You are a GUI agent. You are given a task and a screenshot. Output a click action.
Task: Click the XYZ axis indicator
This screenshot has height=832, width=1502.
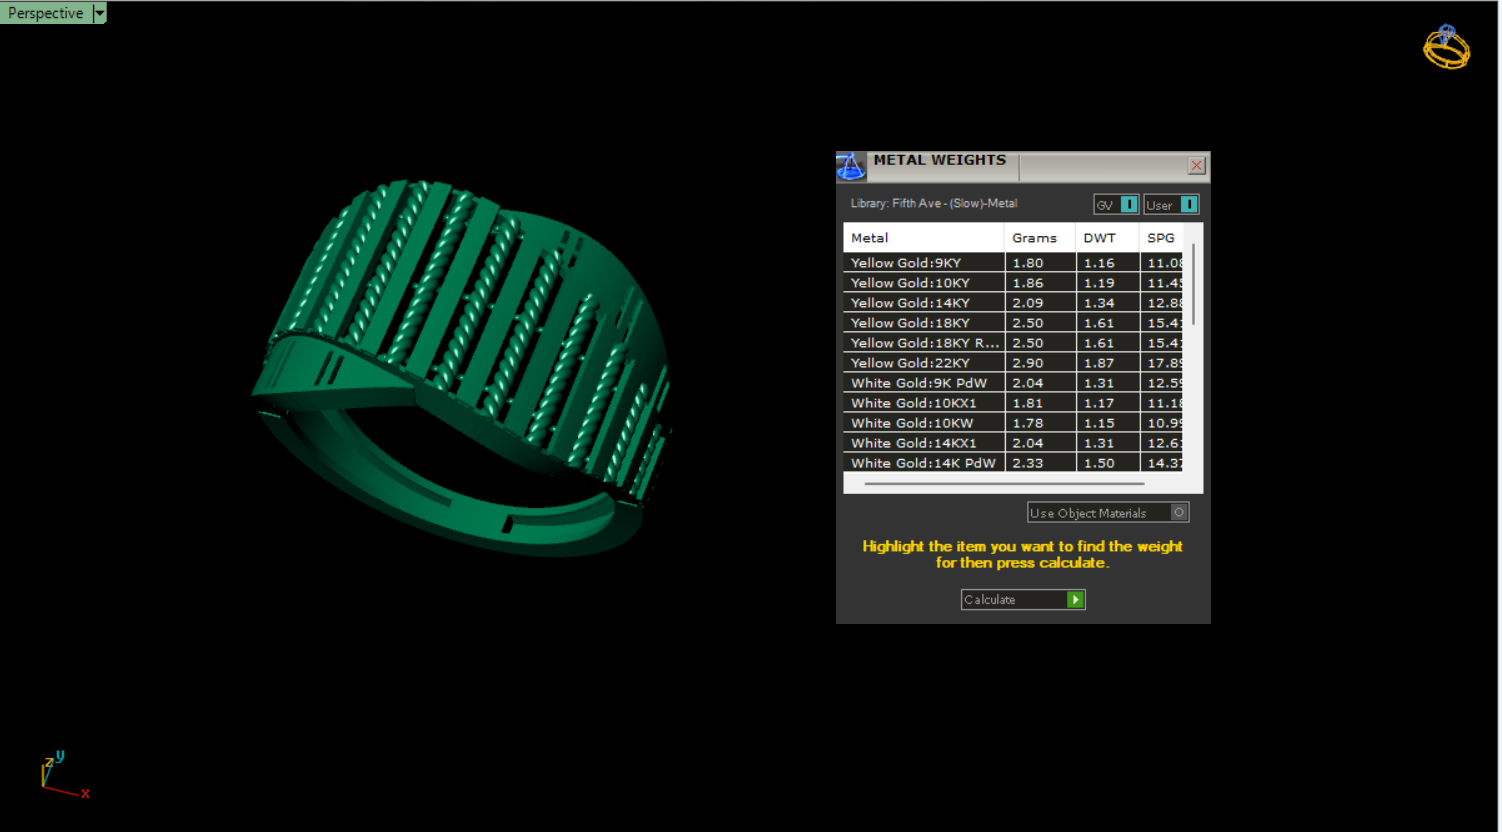click(62, 776)
